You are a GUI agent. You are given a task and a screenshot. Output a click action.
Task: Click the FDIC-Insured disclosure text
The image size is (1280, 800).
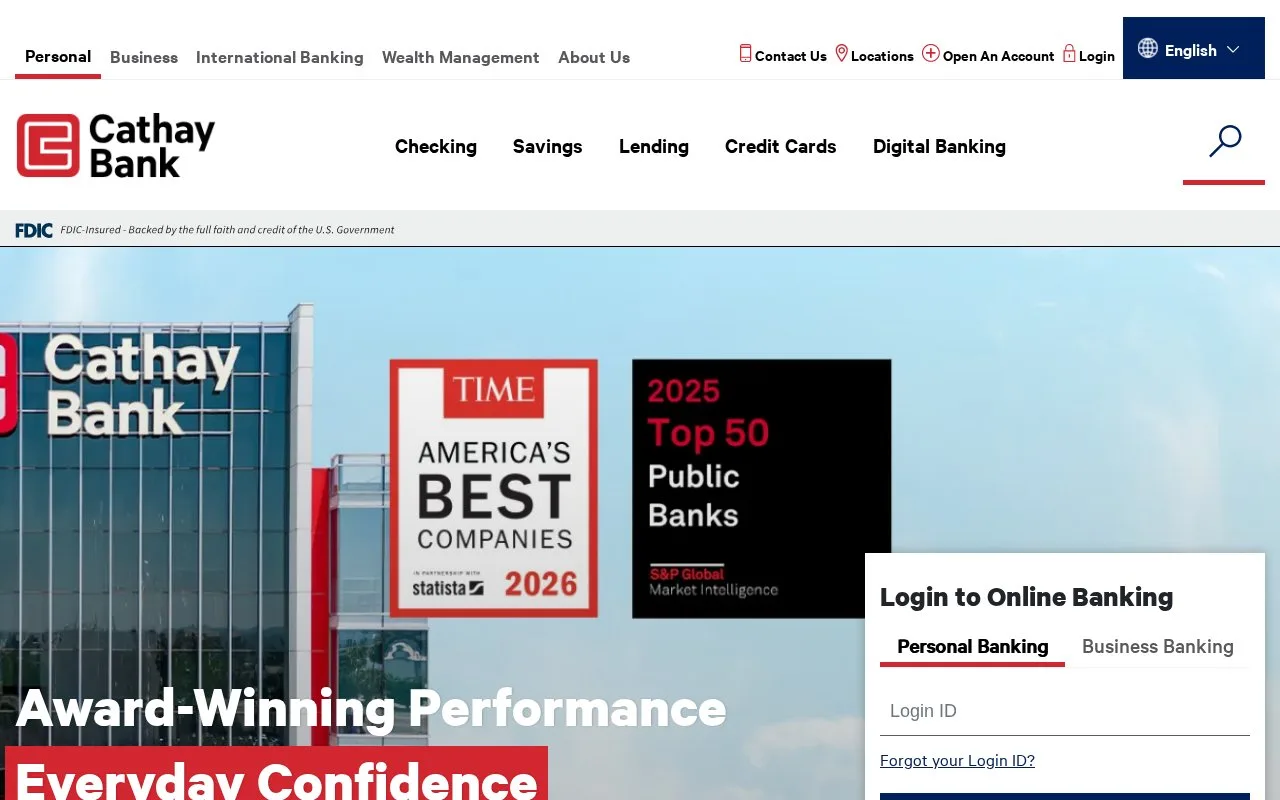click(227, 230)
